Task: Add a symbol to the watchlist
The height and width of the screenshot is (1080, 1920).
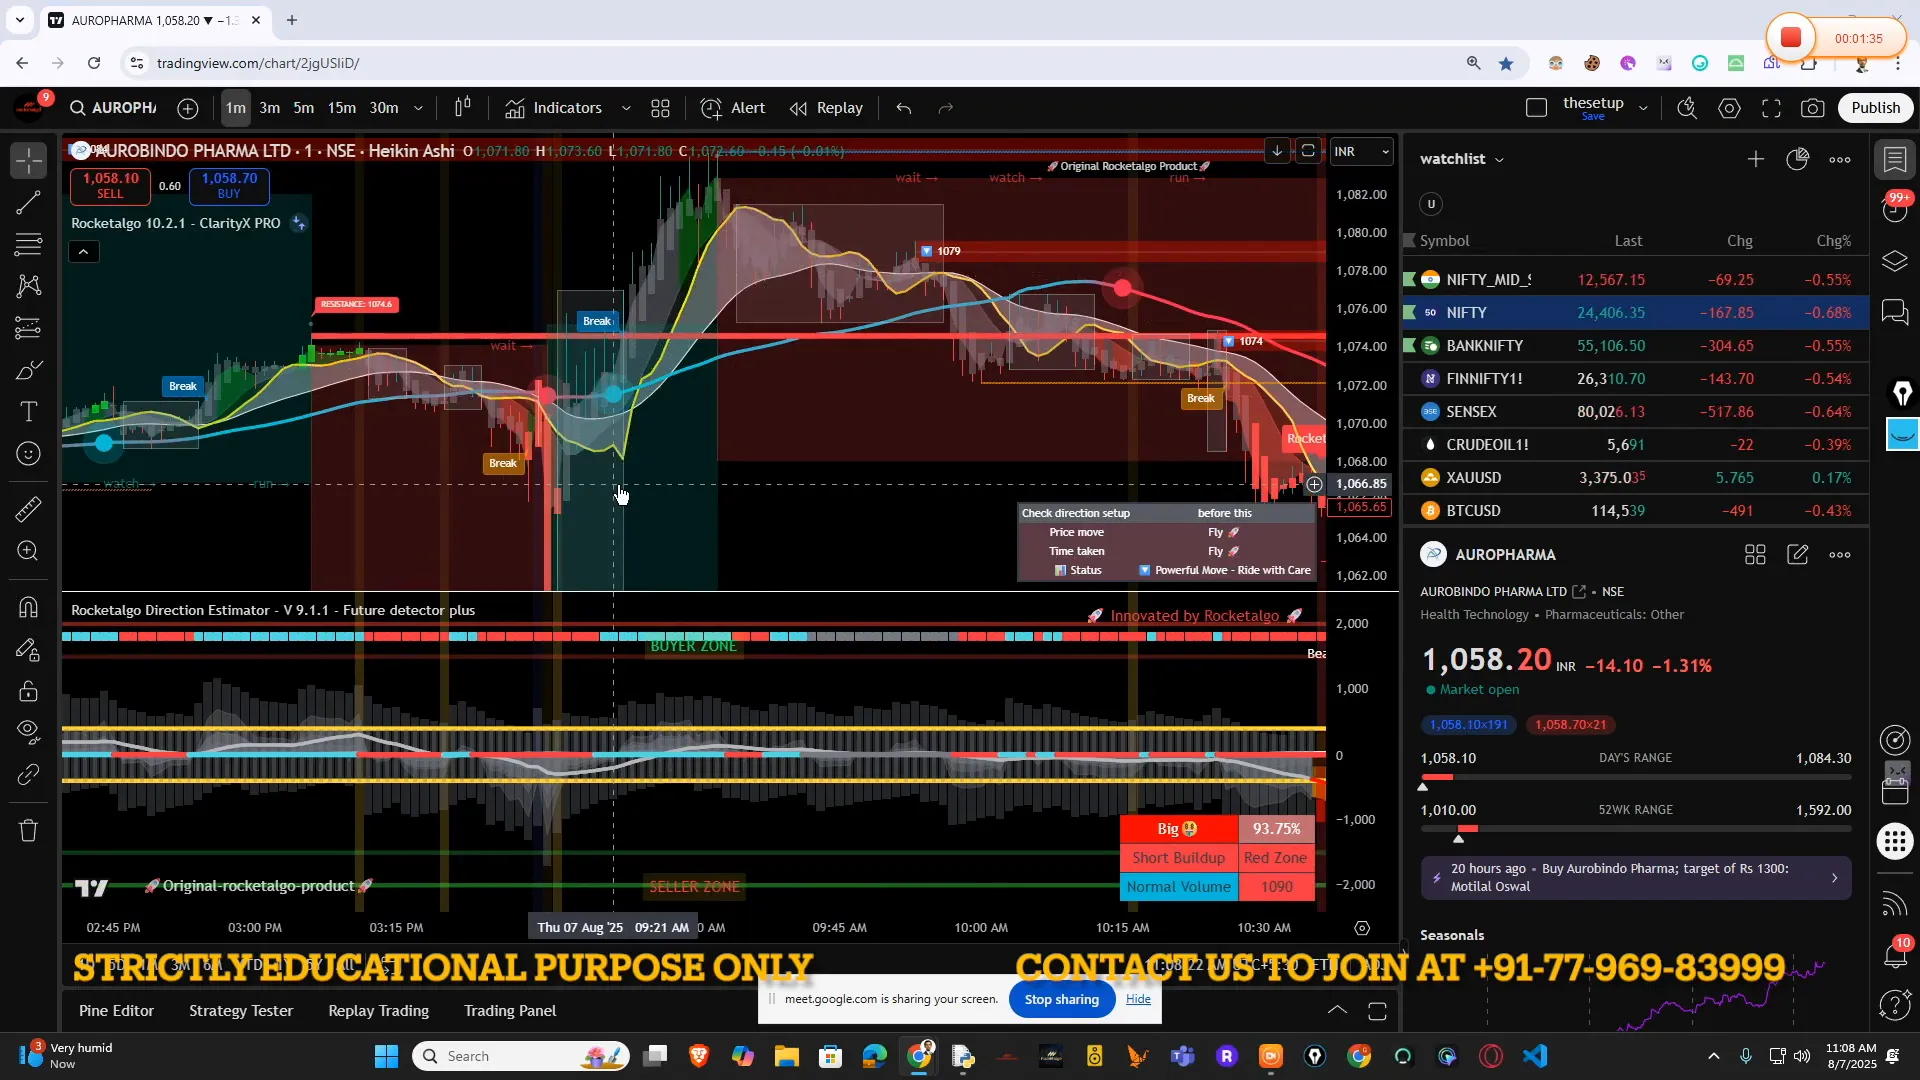Action: pyautogui.click(x=1756, y=159)
